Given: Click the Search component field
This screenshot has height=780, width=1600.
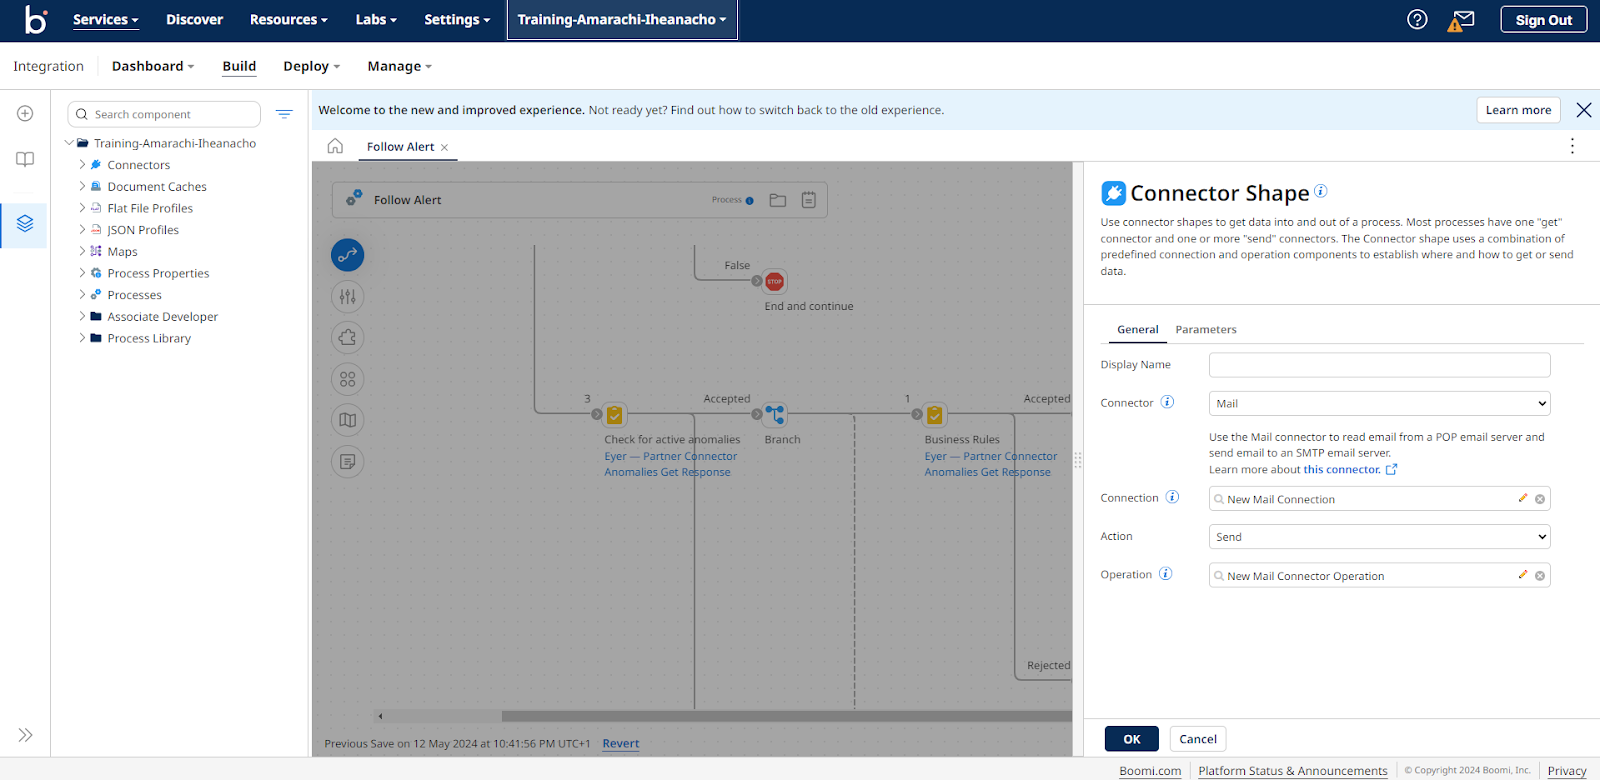Looking at the screenshot, I should (164, 114).
